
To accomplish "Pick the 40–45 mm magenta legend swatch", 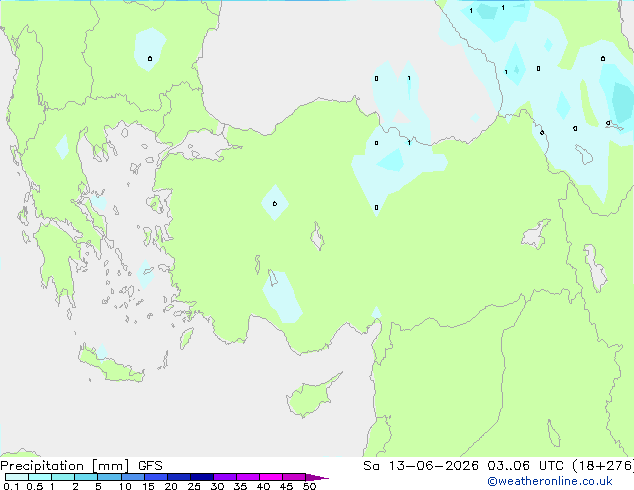I will (271, 477).
